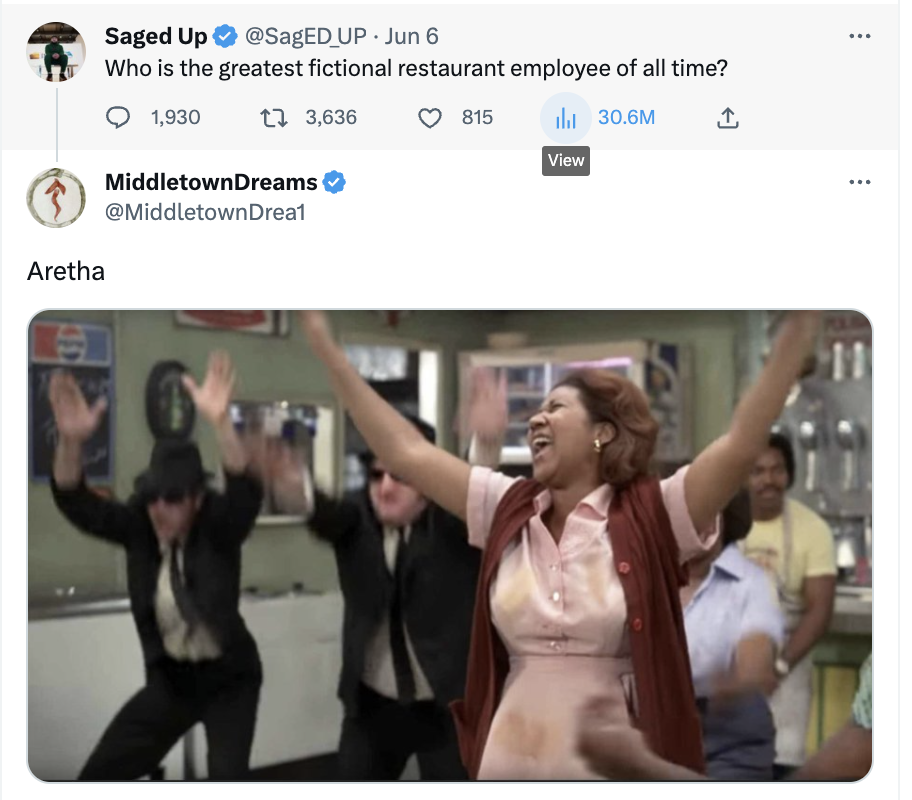Screen dimensions: 912x800
Task: Click the 30.6M view count
Action: tap(627, 118)
